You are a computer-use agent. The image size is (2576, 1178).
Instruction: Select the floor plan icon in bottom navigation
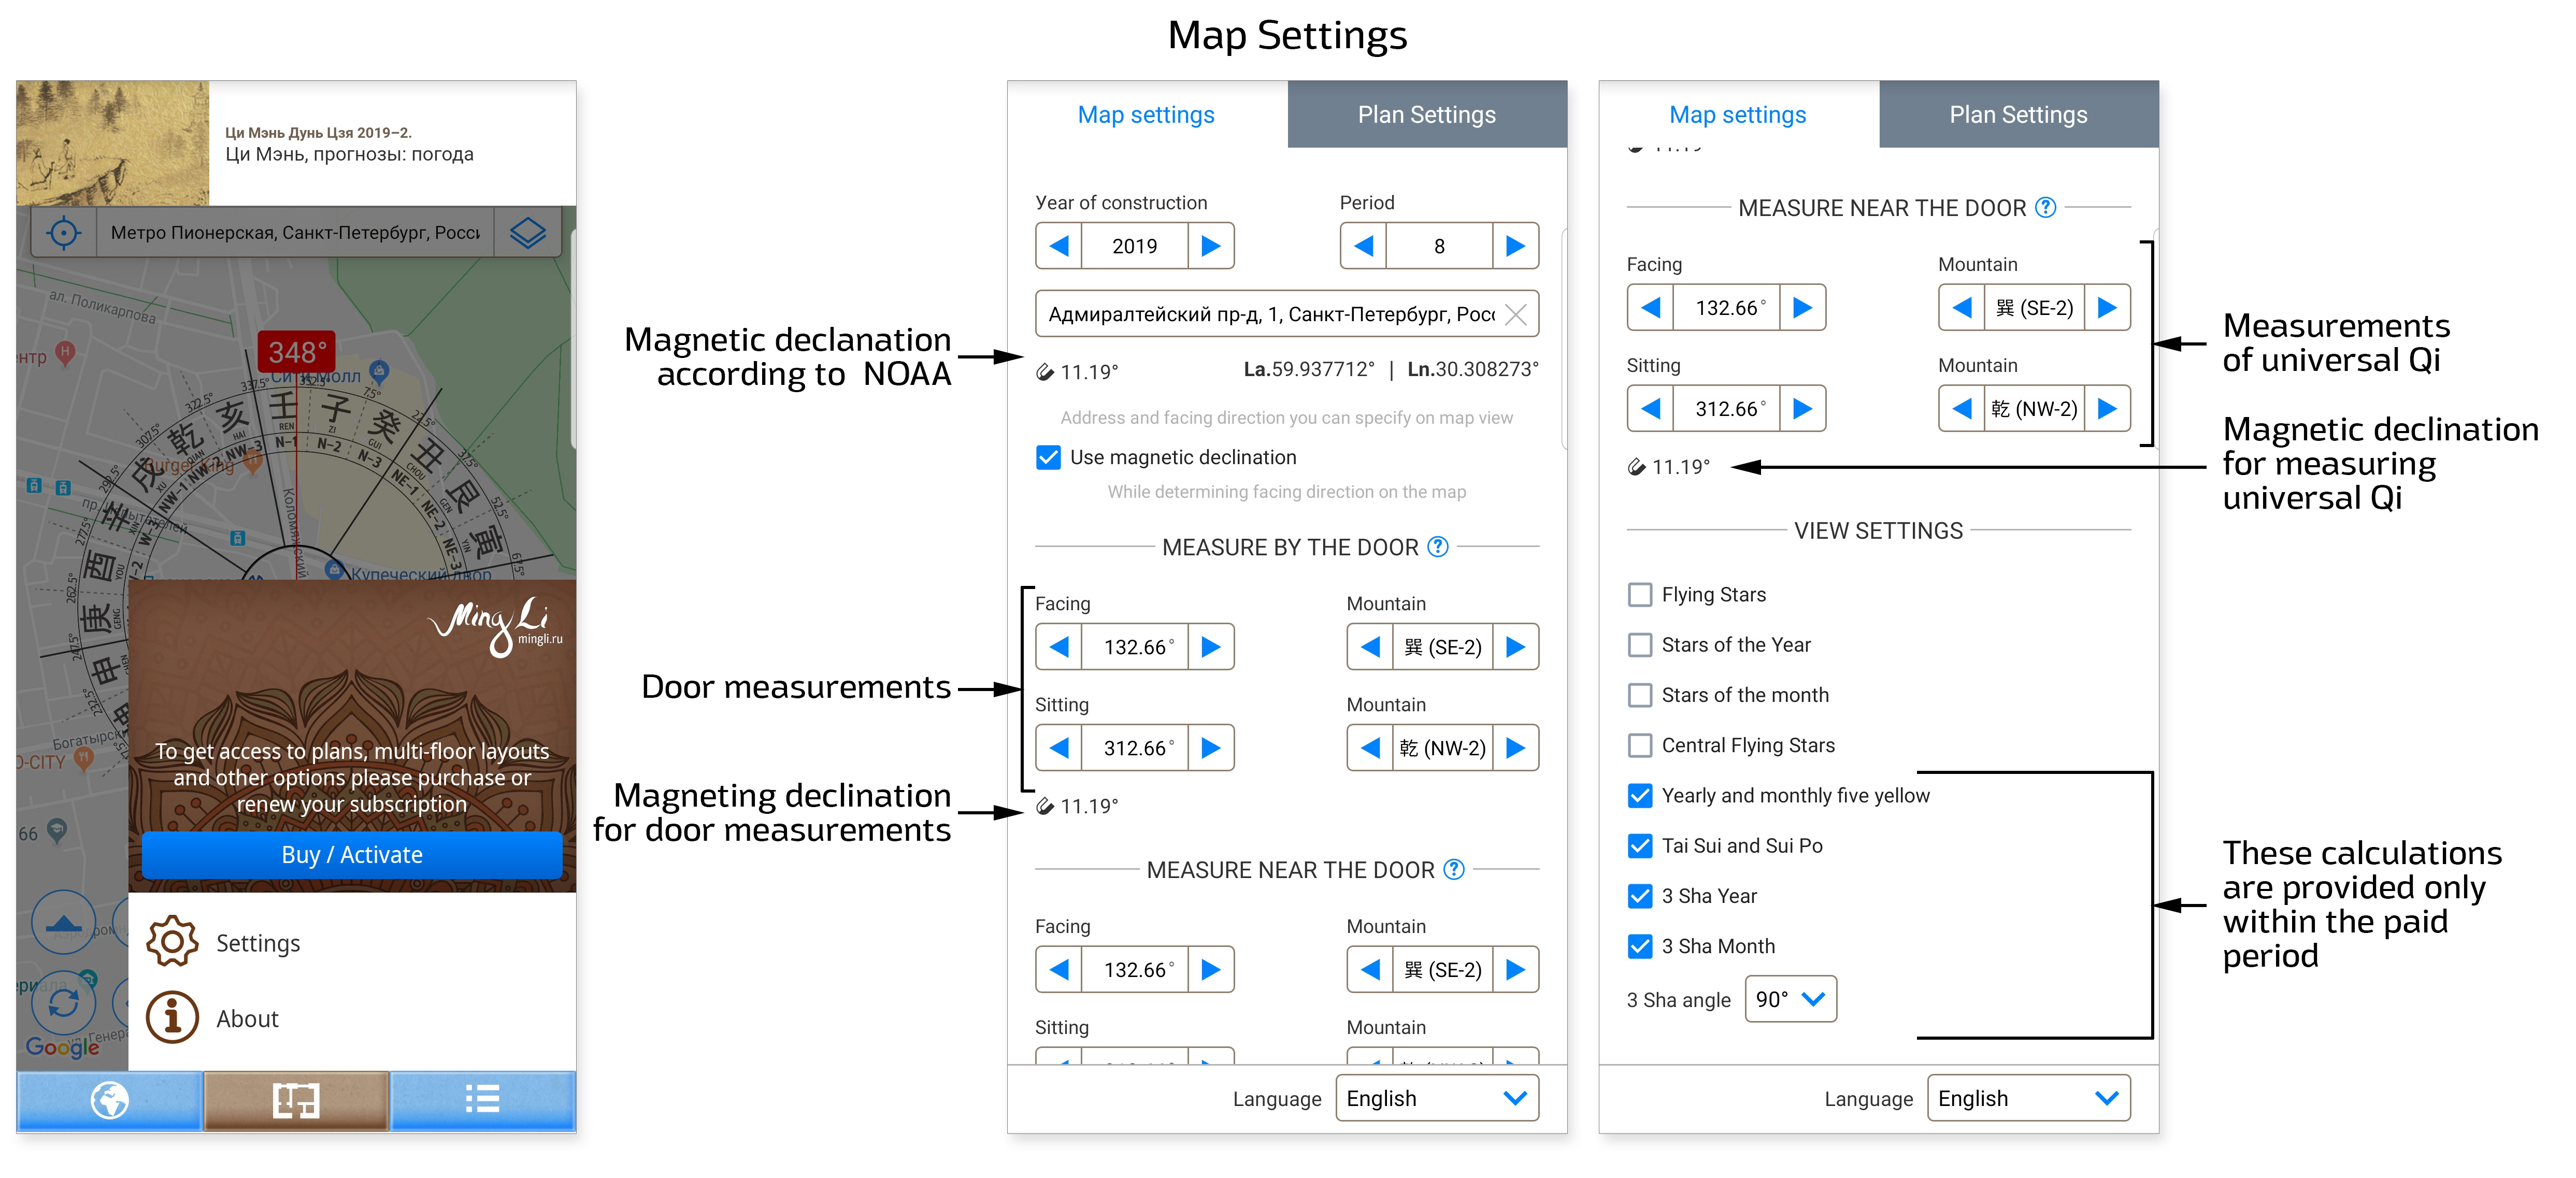296,1100
